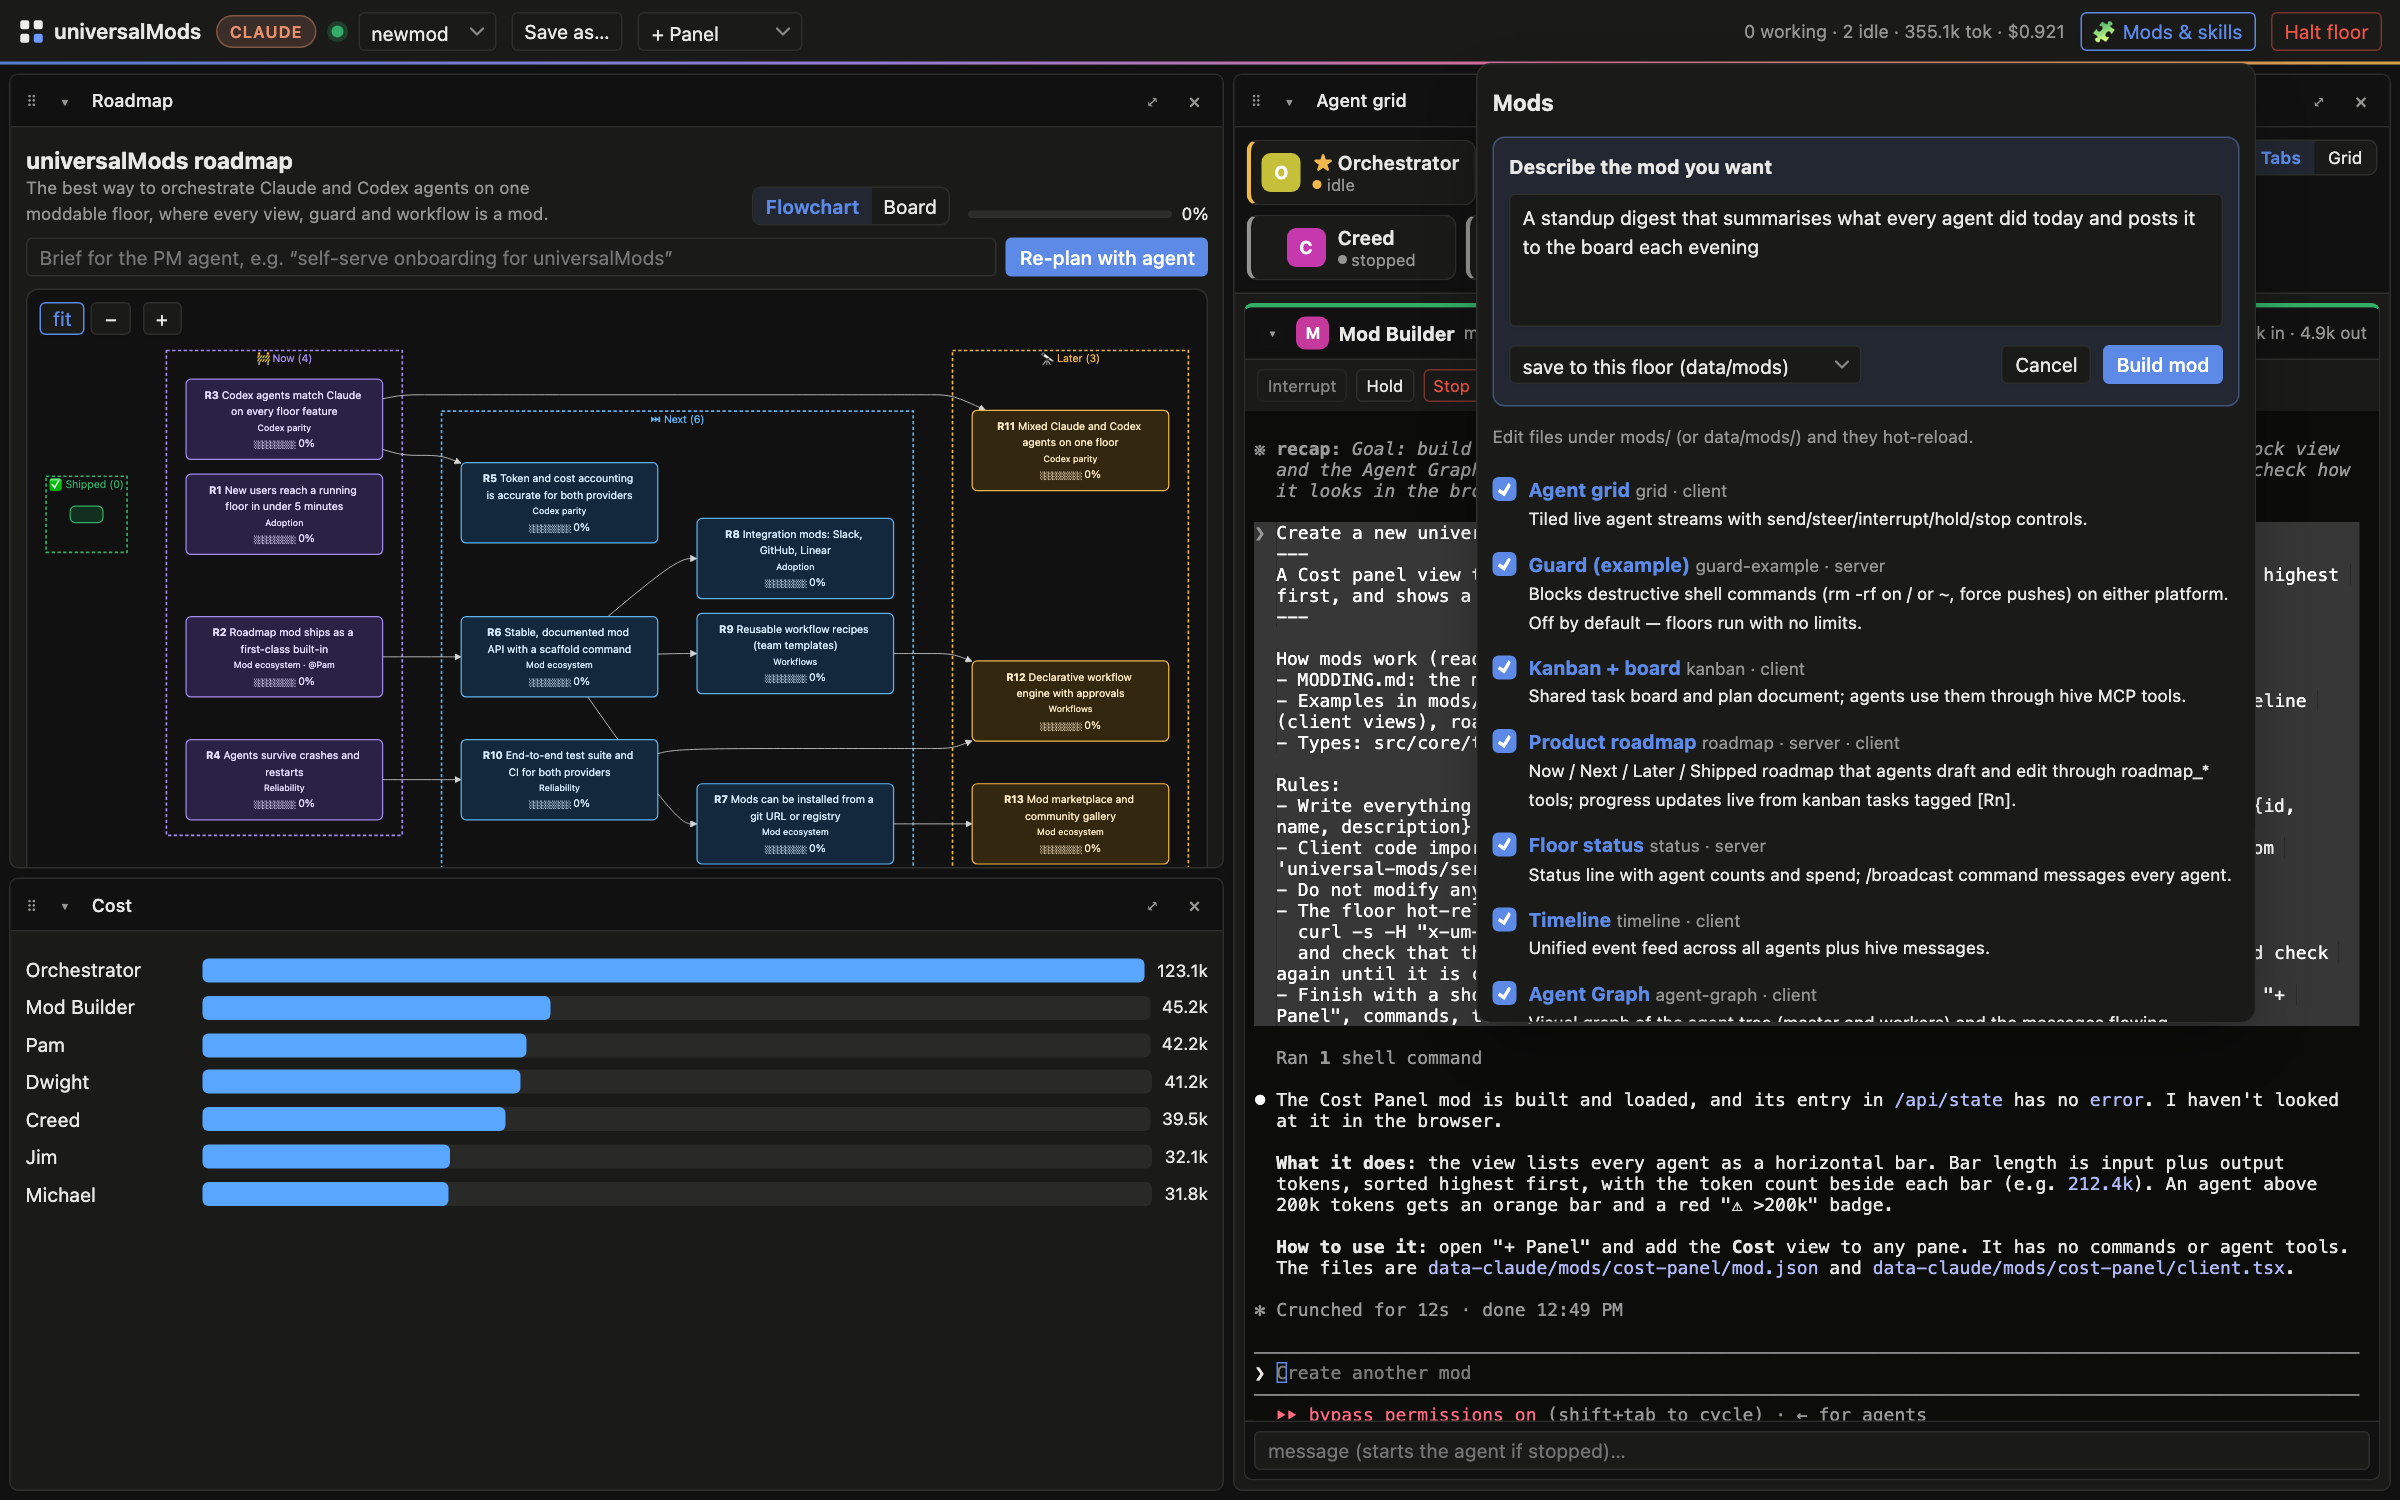Image resolution: width=2400 pixels, height=1500 pixels.
Task: Click Re-plan with agent button
Action: pos(1106,258)
